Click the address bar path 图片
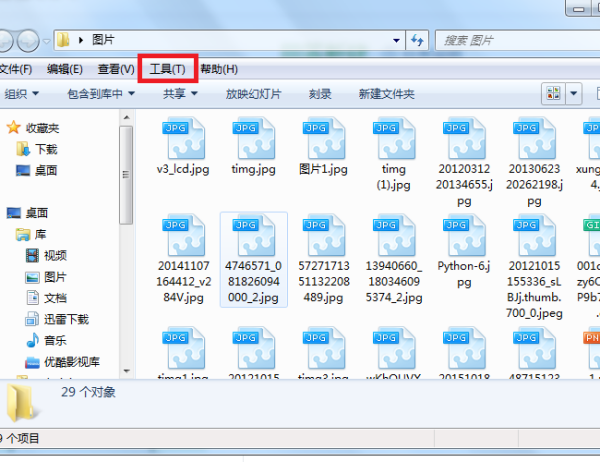600x462 pixels. 103,40
